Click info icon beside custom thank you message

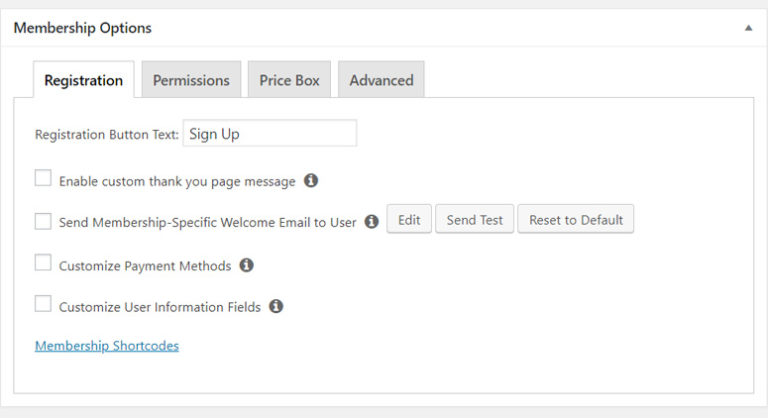311,181
